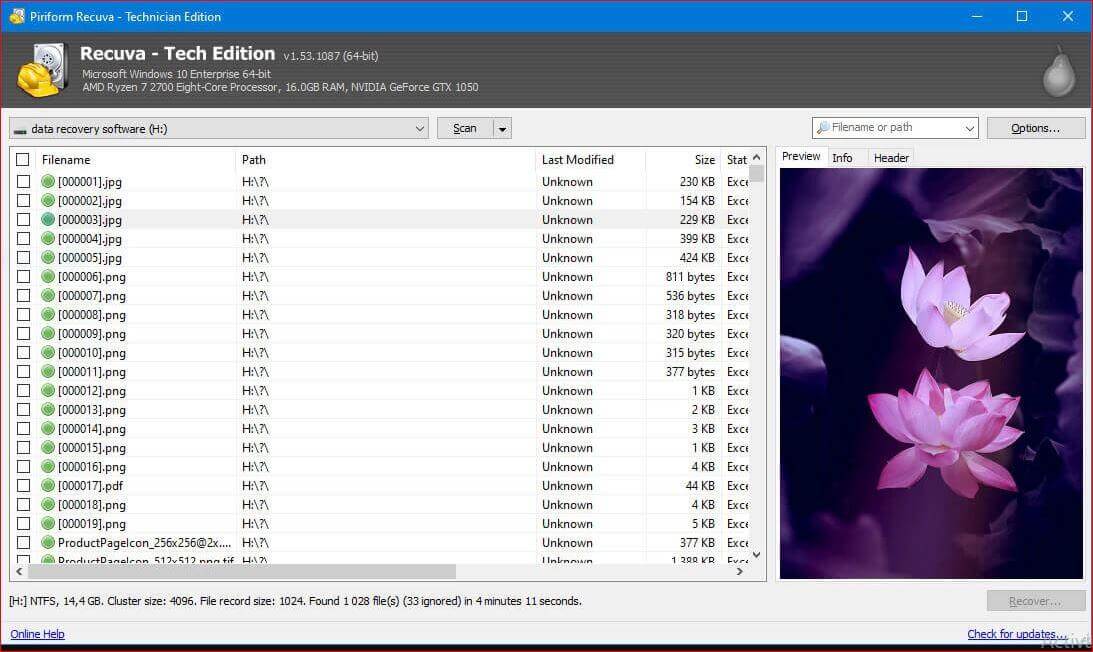Click the green status icon for [000006].png
1093x652 pixels.
[48, 277]
